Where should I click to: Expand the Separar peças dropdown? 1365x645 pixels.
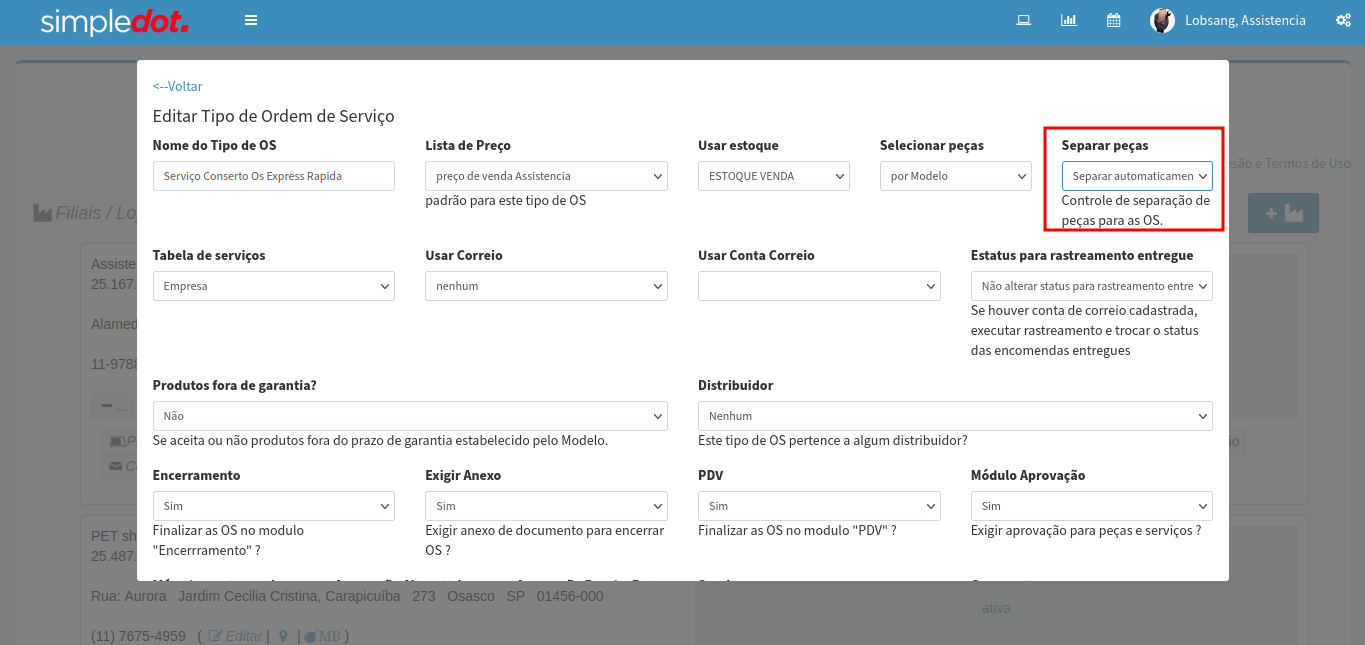[1137, 176]
